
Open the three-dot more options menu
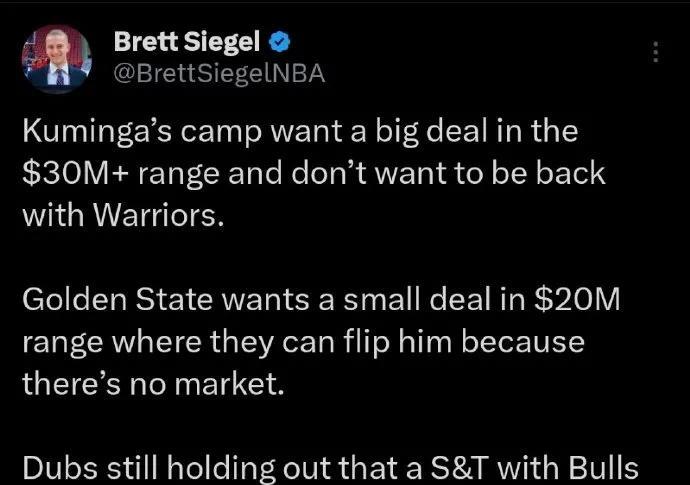[655, 53]
